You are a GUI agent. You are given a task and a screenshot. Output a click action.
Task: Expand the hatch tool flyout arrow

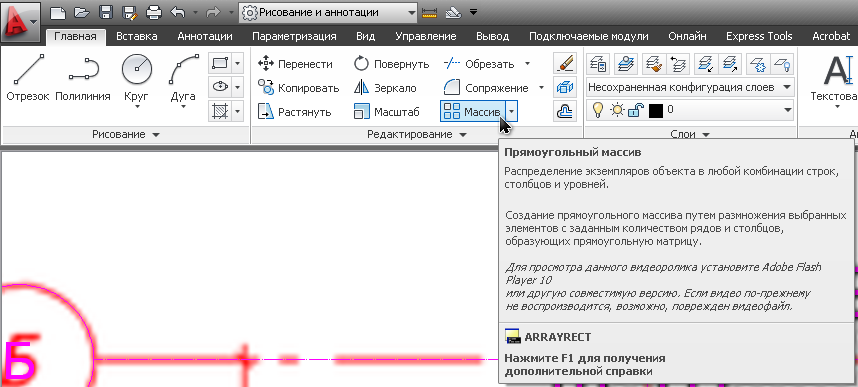click(x=236, y=111)
